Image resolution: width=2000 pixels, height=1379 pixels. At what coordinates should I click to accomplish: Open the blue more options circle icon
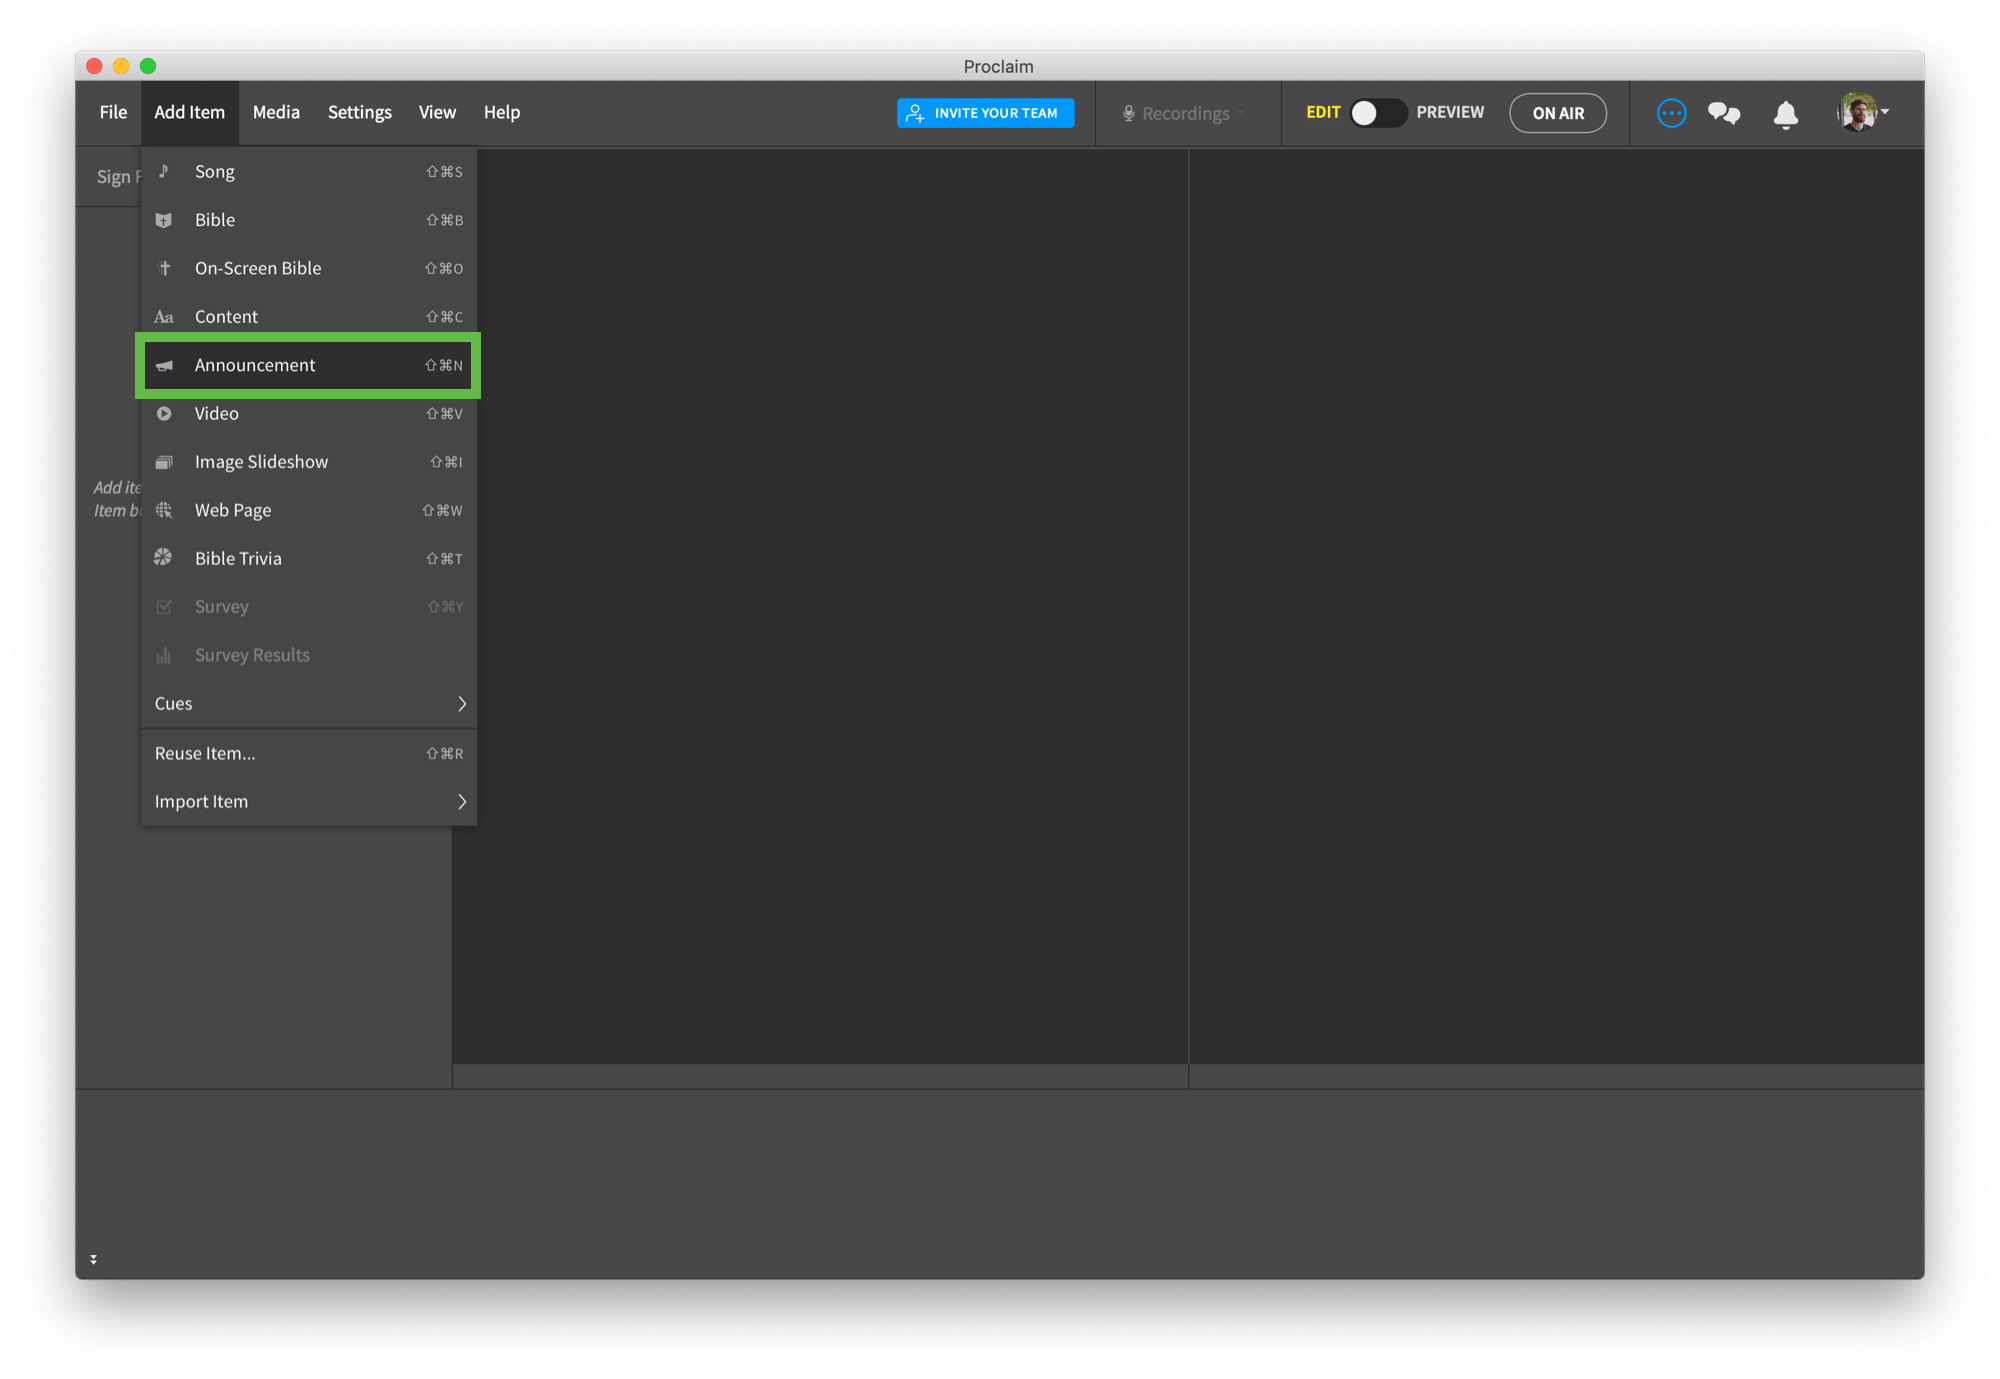[x=1671, y=113]
